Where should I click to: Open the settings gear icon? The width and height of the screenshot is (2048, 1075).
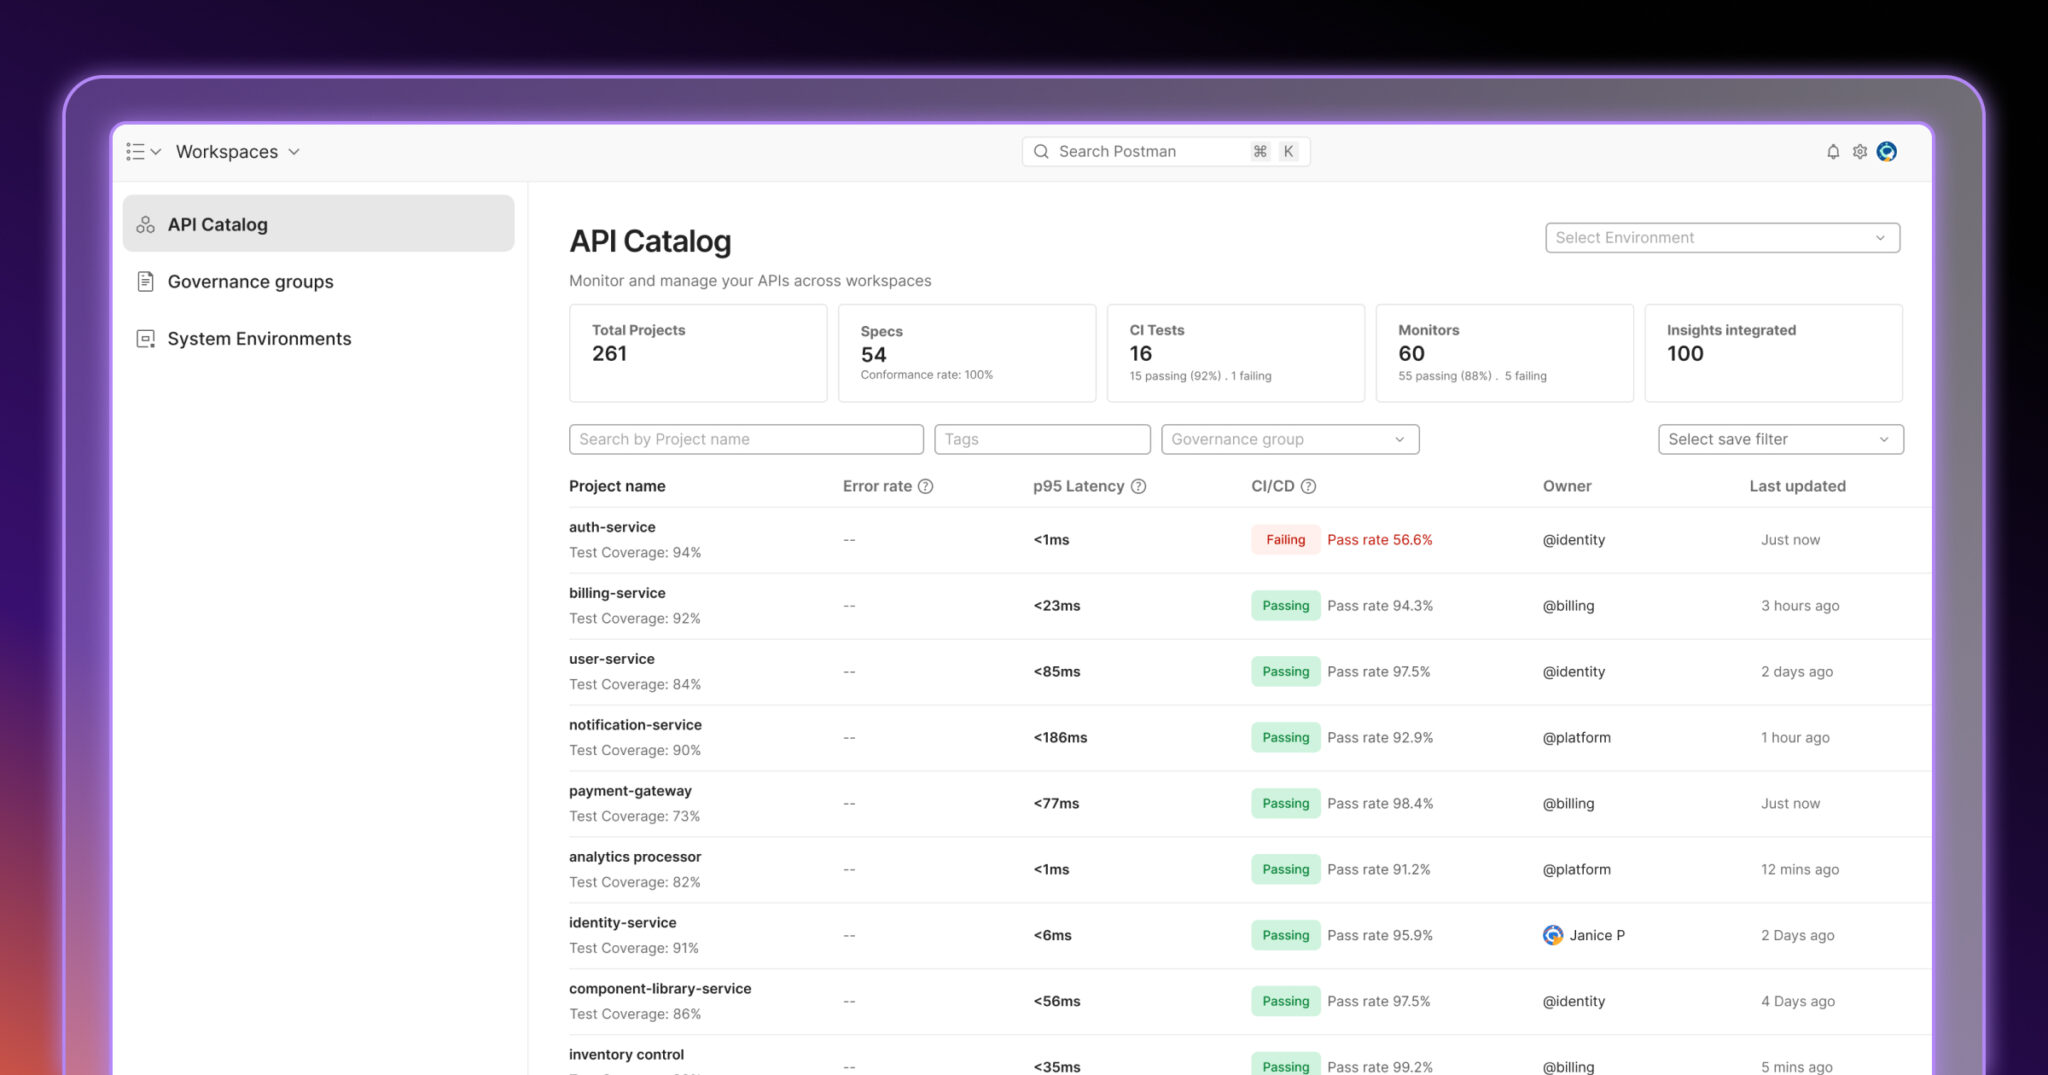[1860, 152]
